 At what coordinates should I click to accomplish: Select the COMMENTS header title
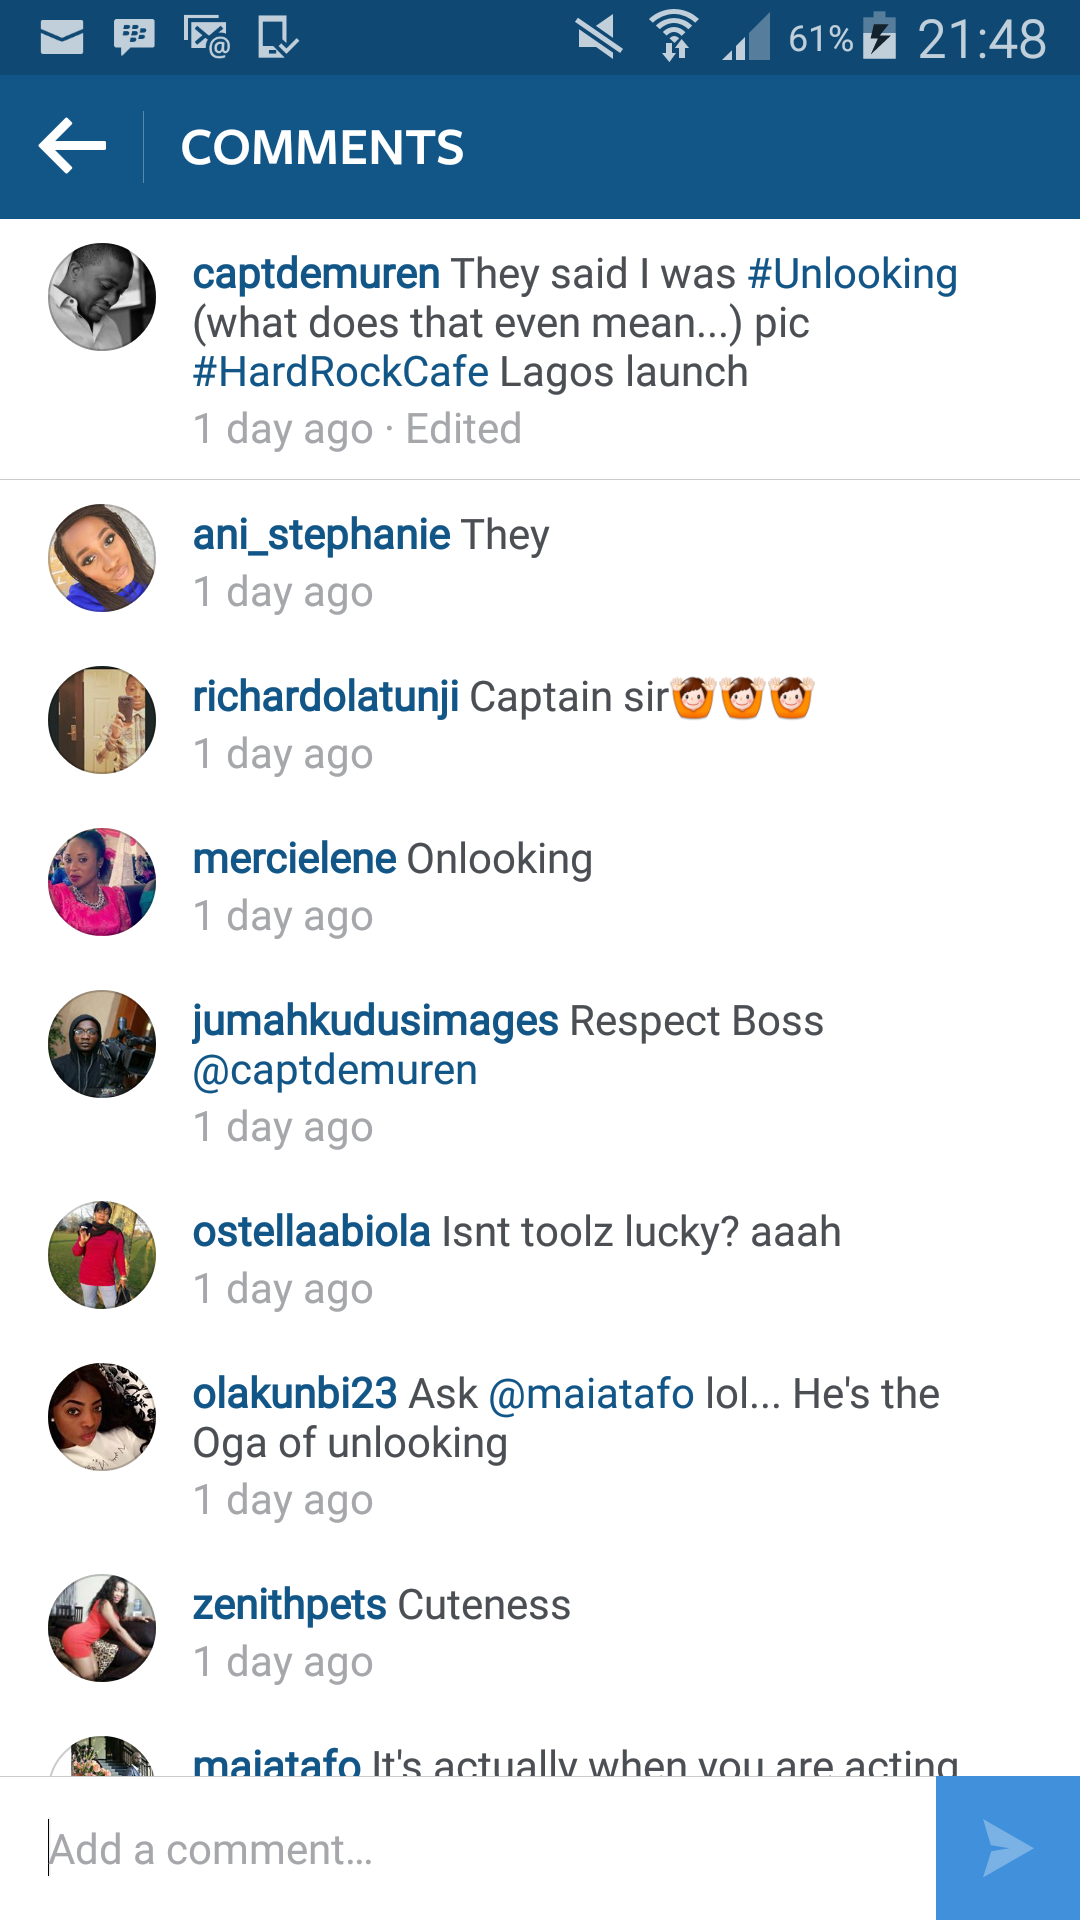(322, 147)
